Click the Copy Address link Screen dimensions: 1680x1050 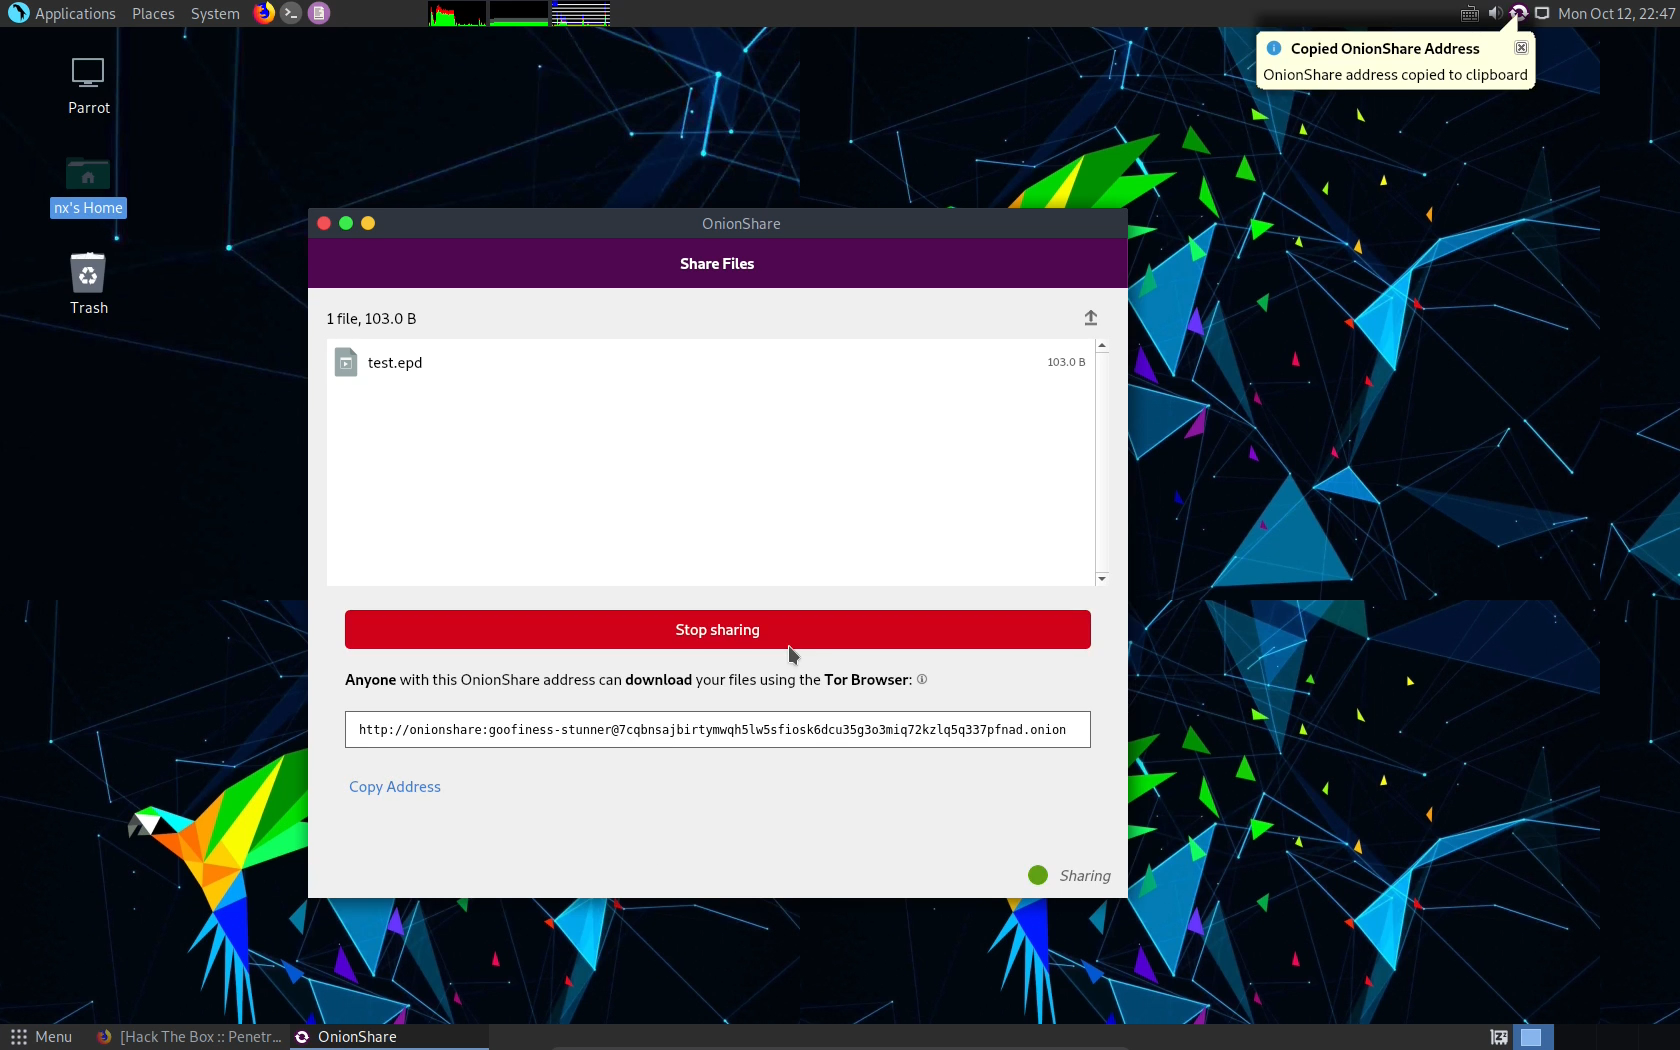click(x=395, y=787)
